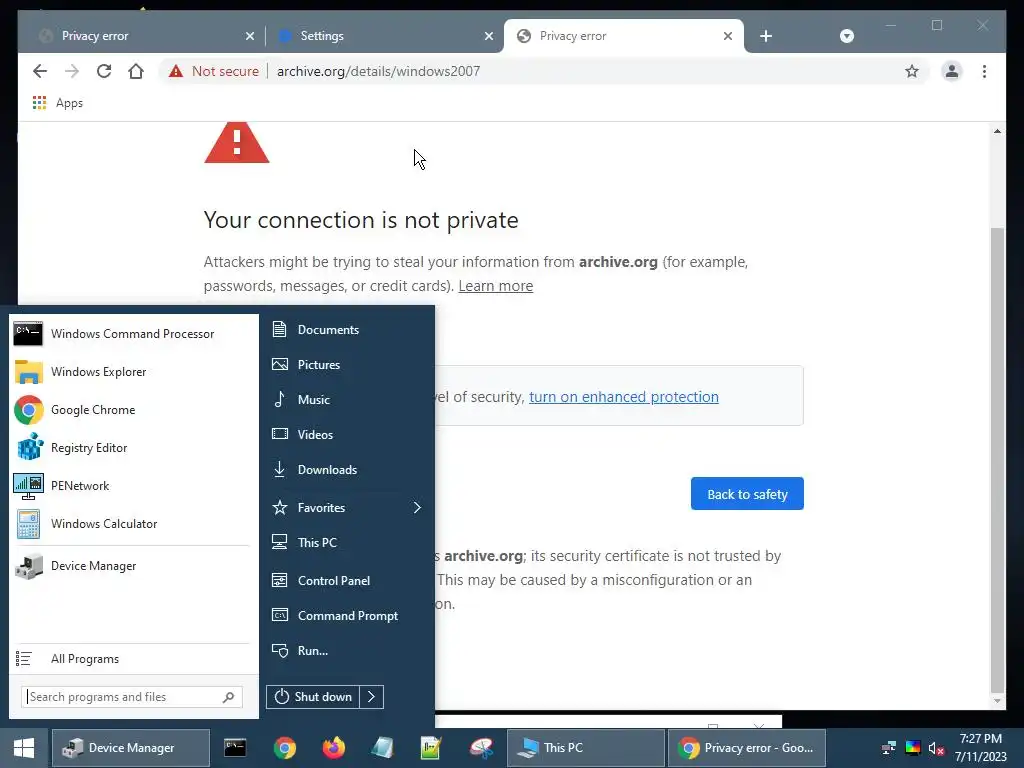
Task: Open Windows Calculator from Start menu
Action: [x=131, y=523]
